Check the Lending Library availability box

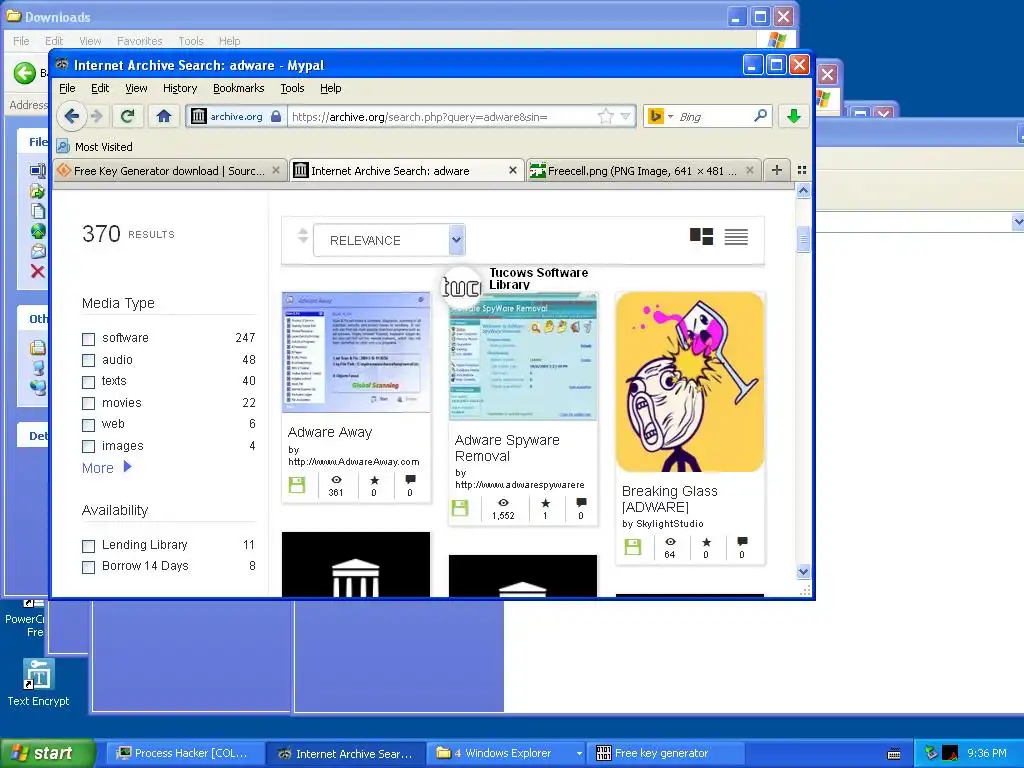coord(88,546)
